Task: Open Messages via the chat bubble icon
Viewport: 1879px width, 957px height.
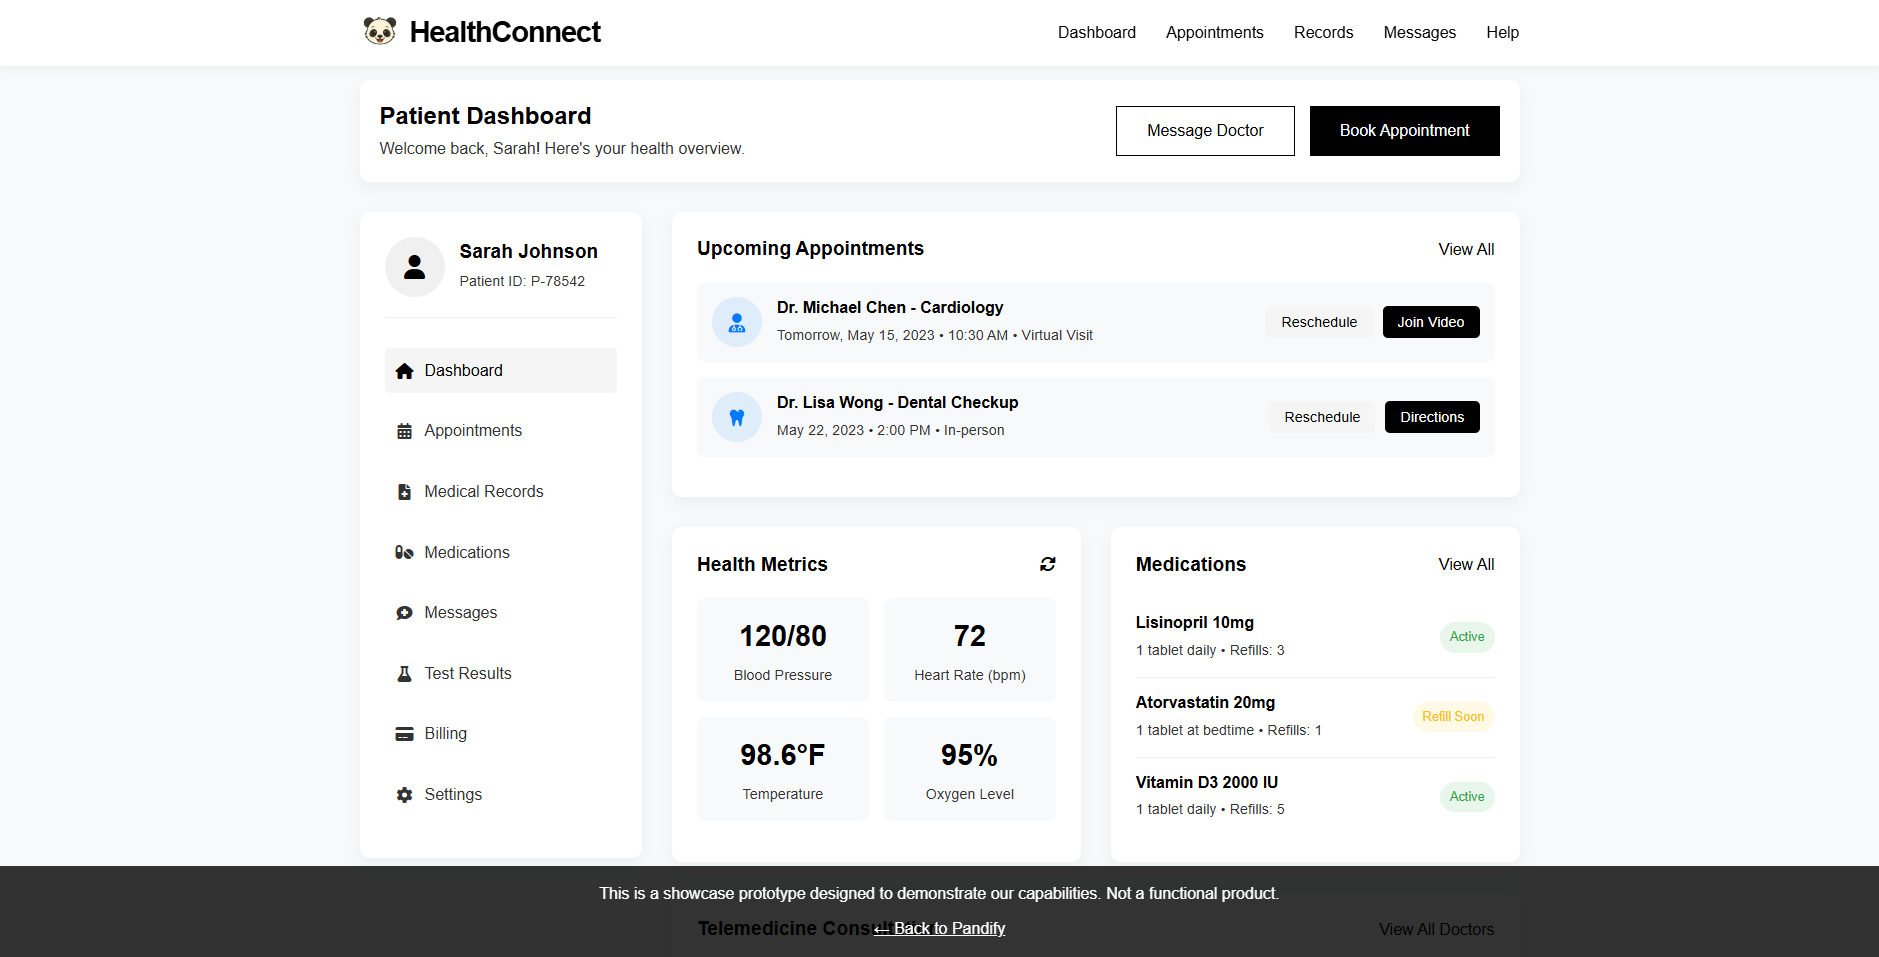Action: (404, 612)
